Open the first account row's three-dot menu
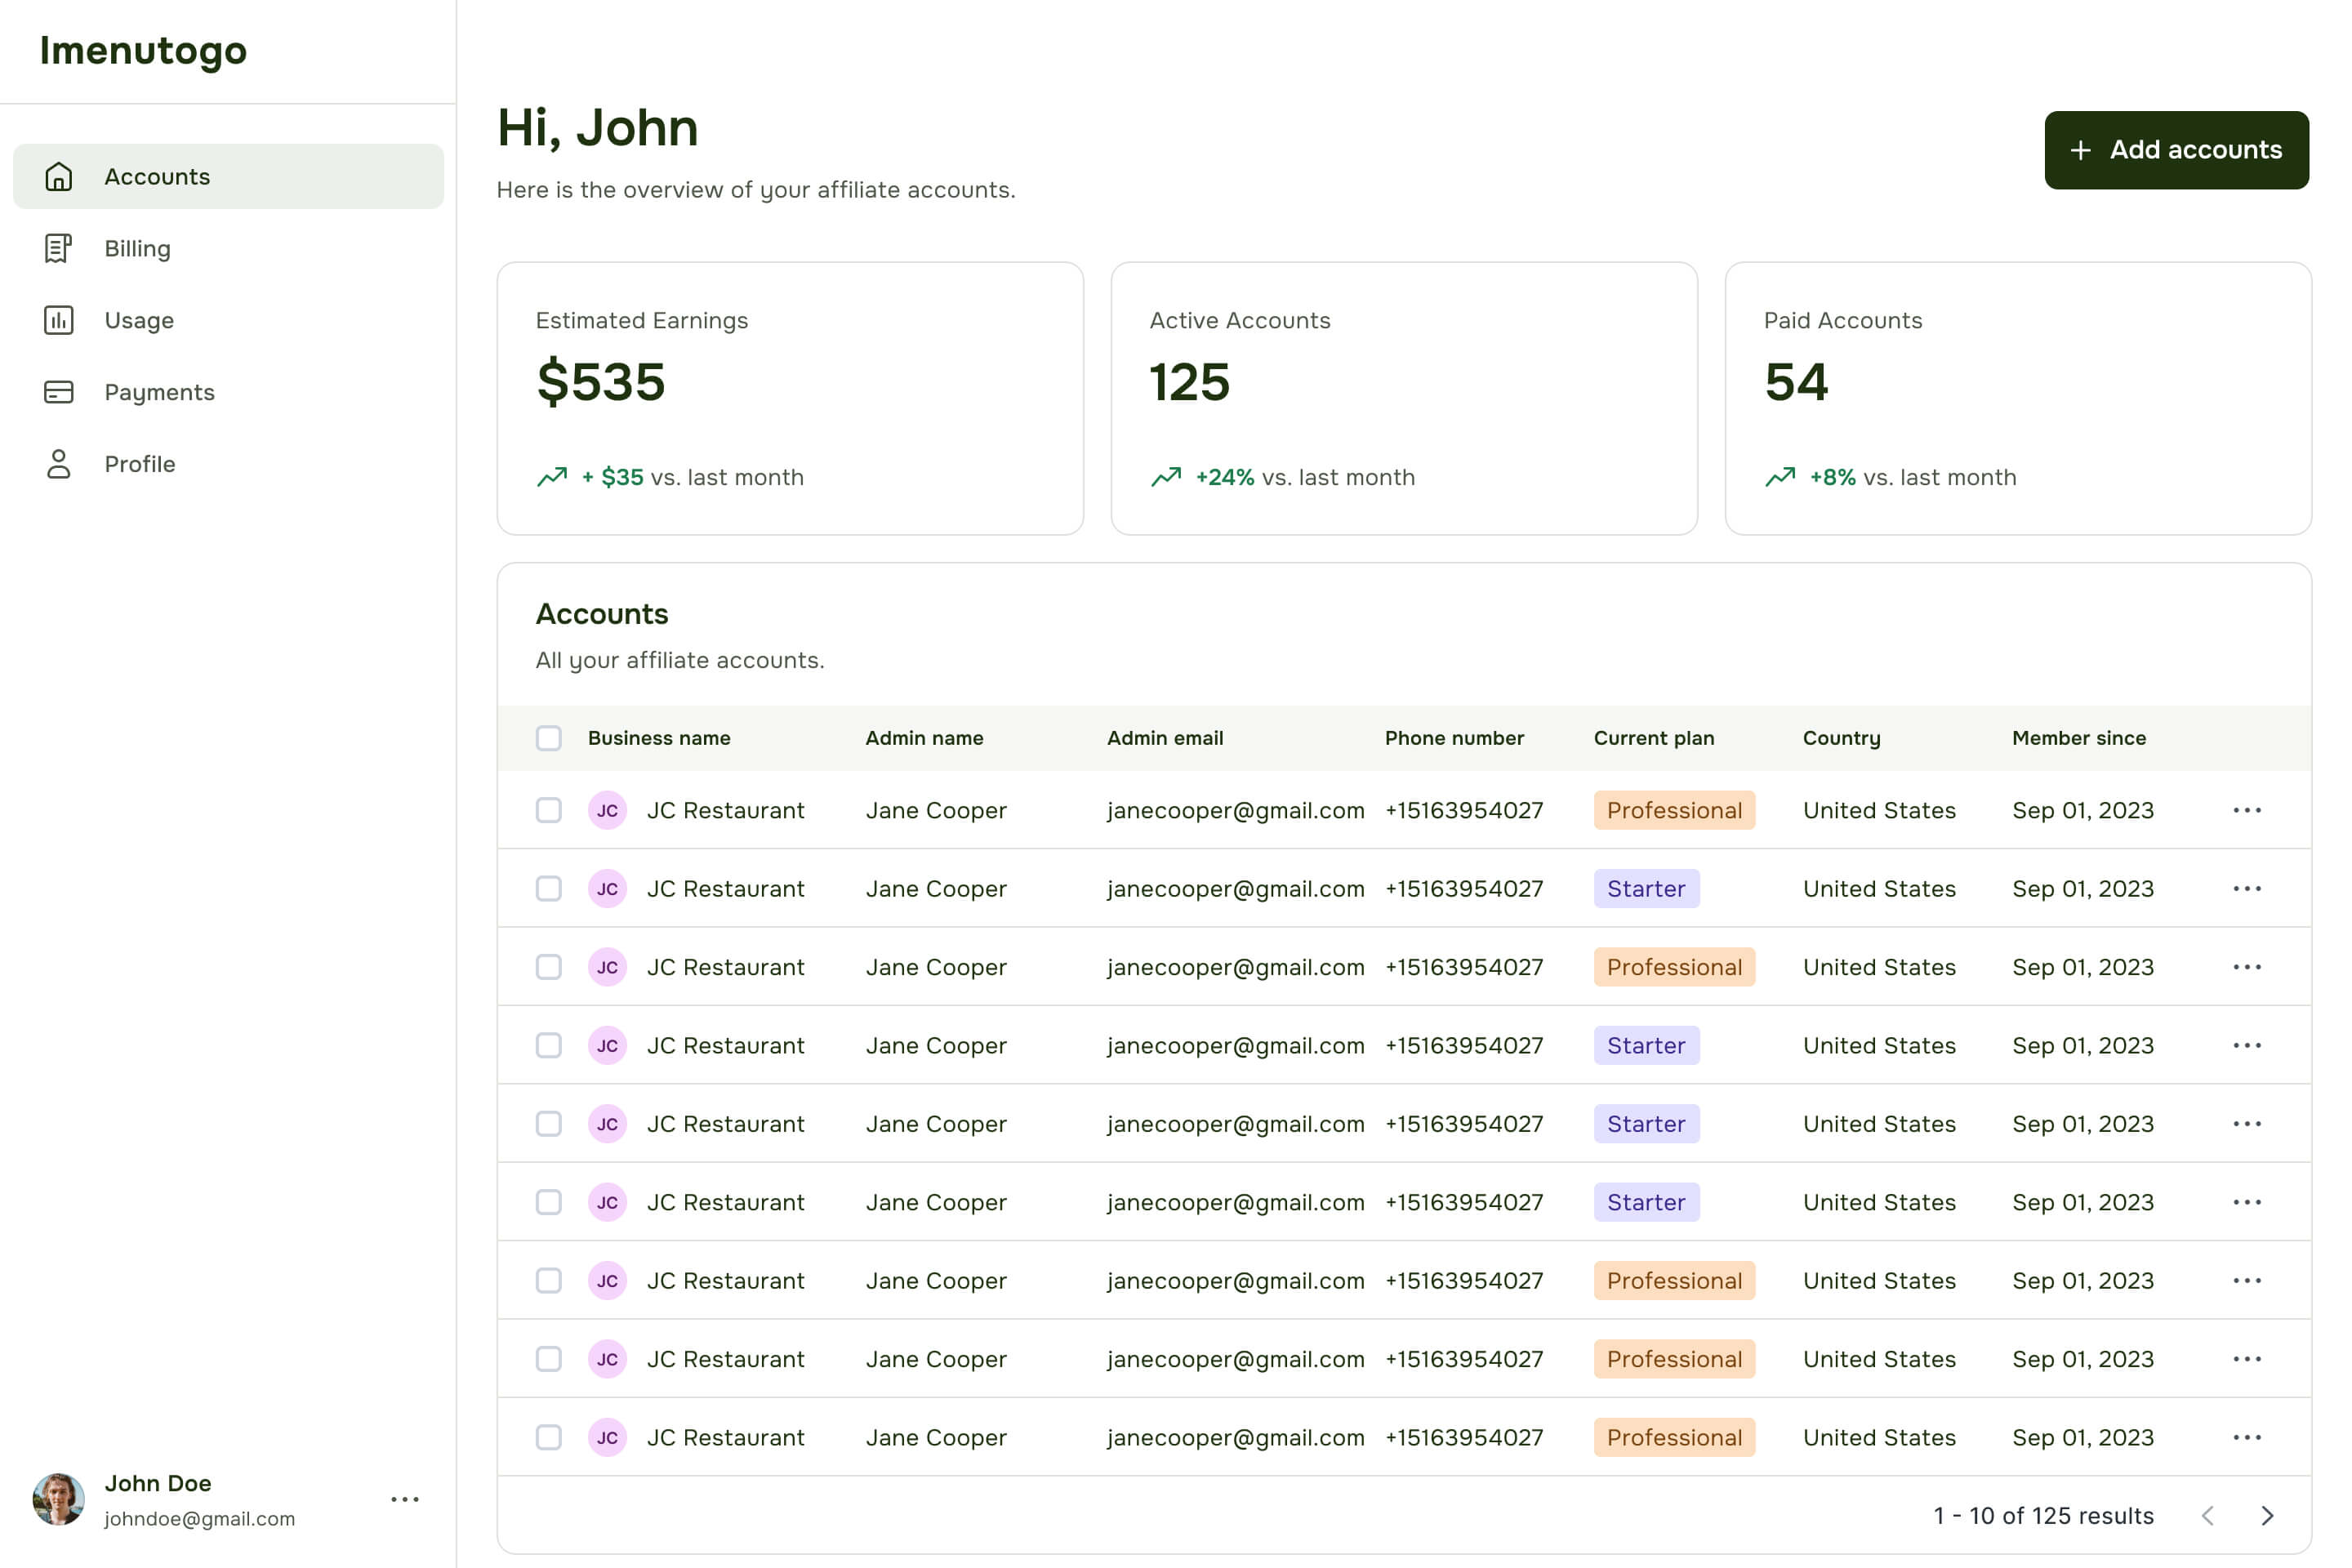The image size is (2352, 1568). click(2247, 811)
